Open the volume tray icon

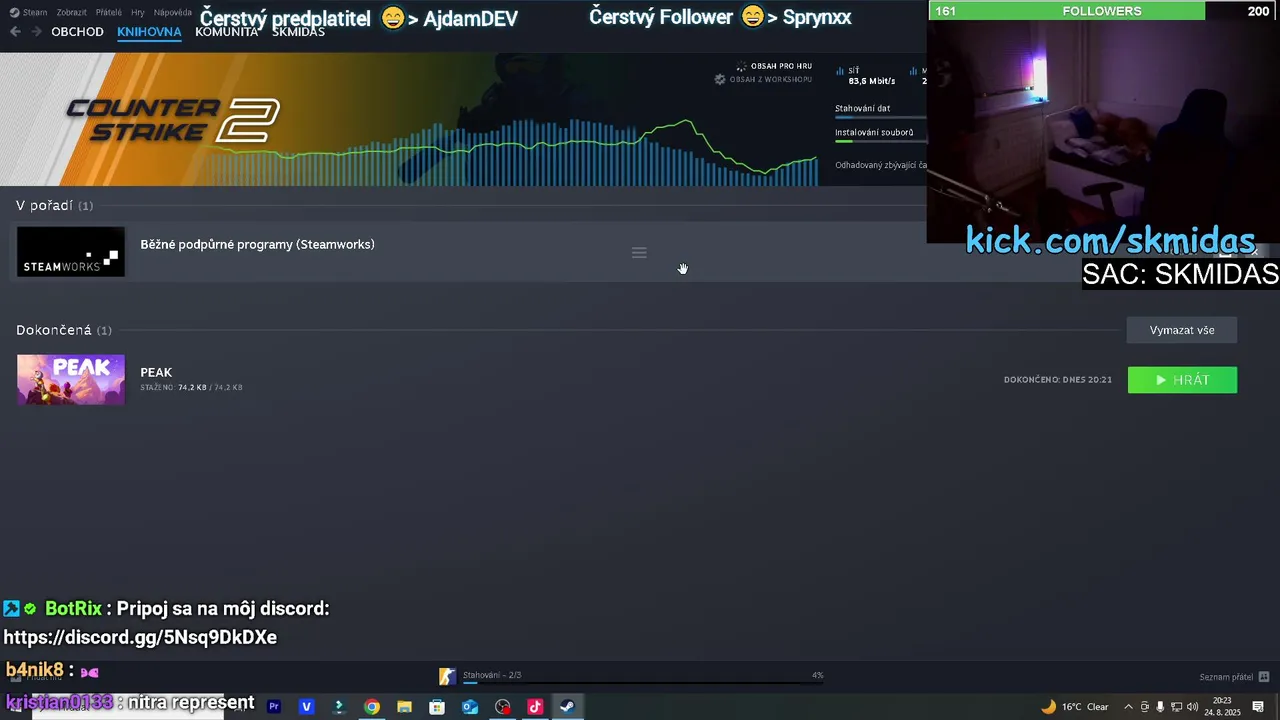(1192, 707)
